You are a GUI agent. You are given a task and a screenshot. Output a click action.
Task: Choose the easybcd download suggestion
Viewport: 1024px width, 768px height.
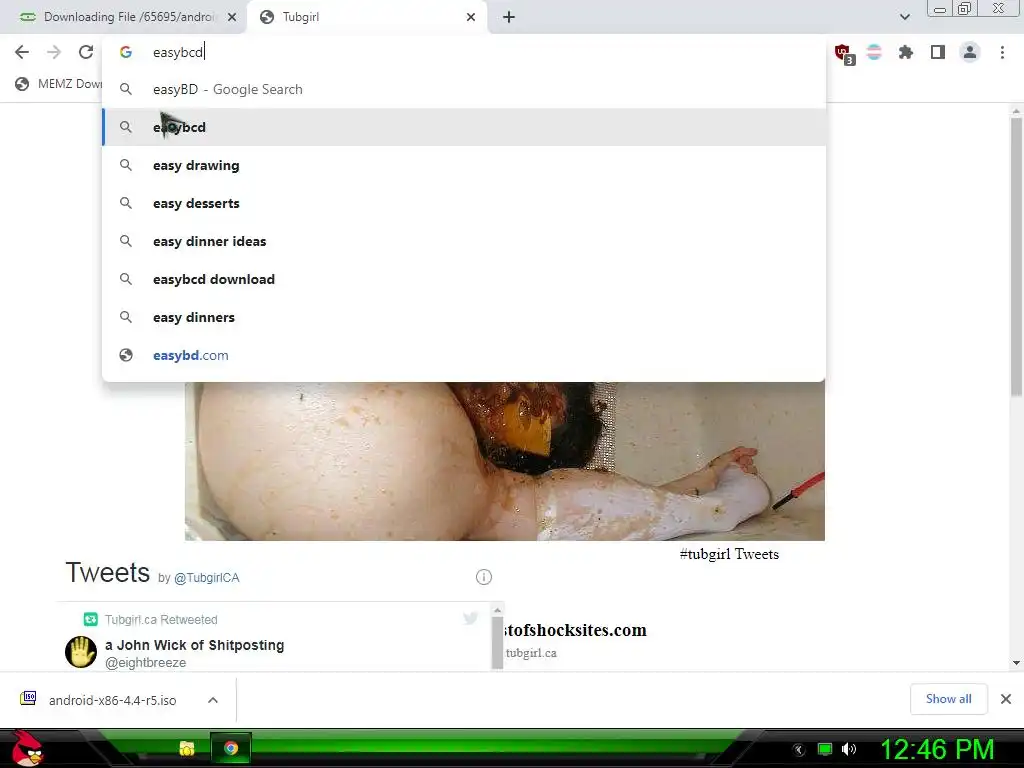[x=464, y=279]
